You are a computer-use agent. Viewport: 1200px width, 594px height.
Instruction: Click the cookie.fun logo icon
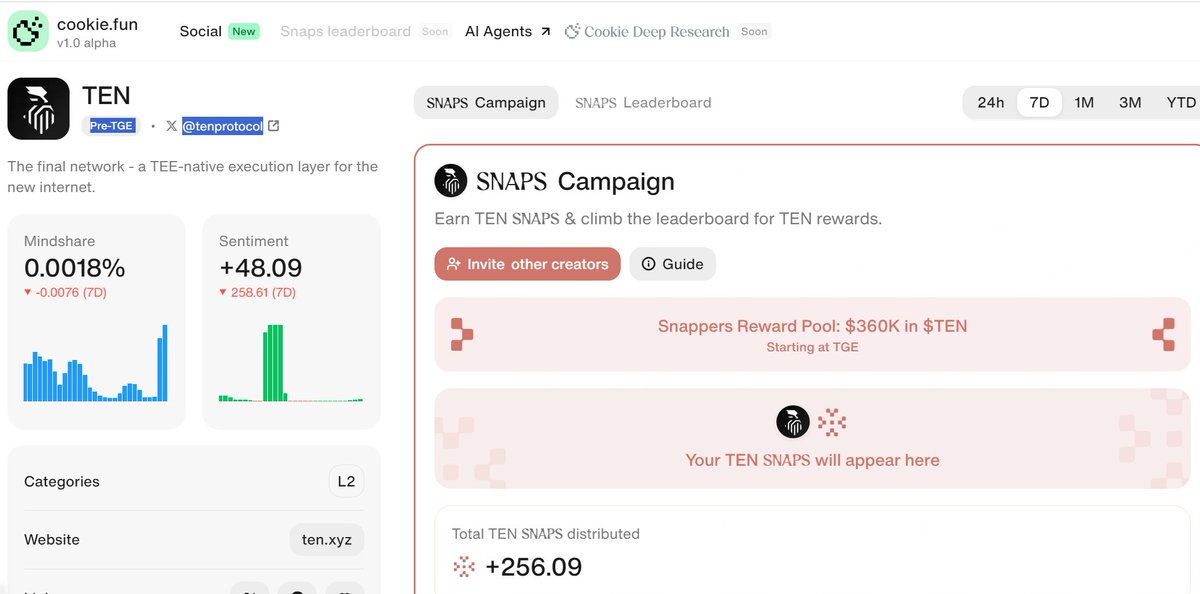coord(28,32)
